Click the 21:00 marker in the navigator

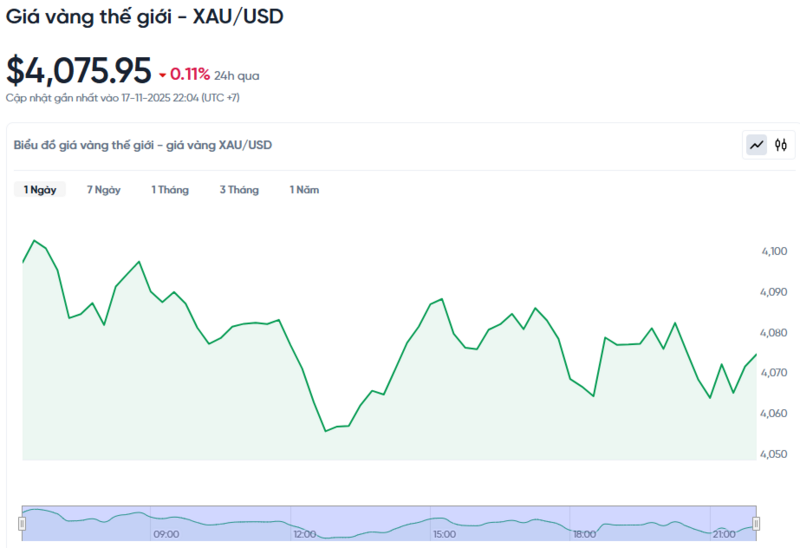click(x=724, y=534)
